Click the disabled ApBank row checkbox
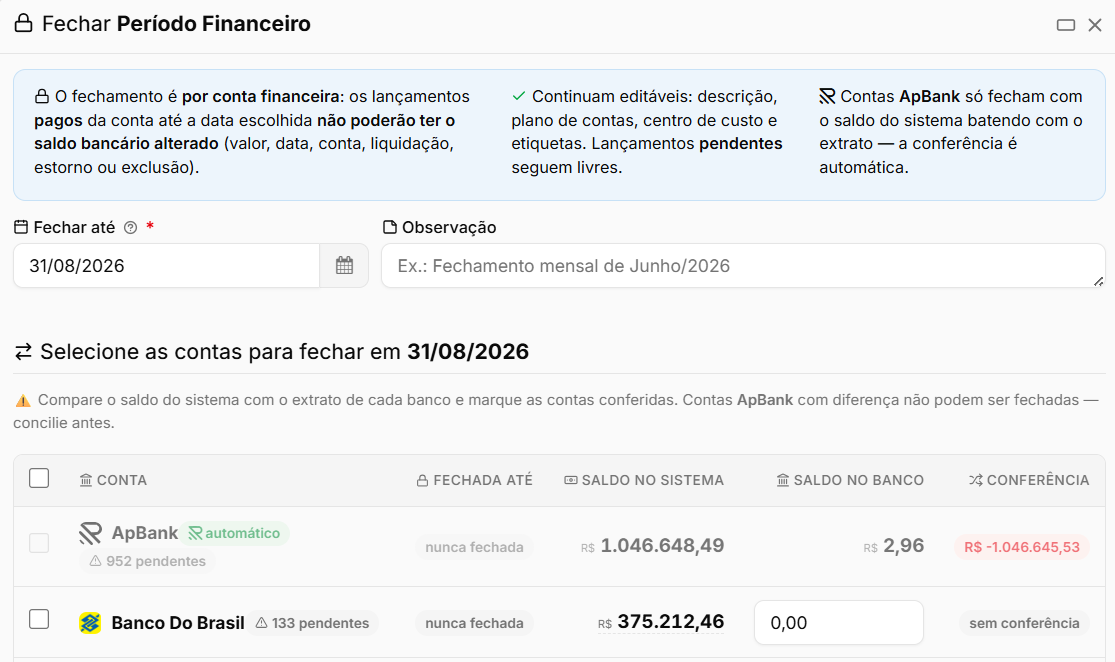Viewport: 1115px width, 662px height. click(x=39, y=543)
